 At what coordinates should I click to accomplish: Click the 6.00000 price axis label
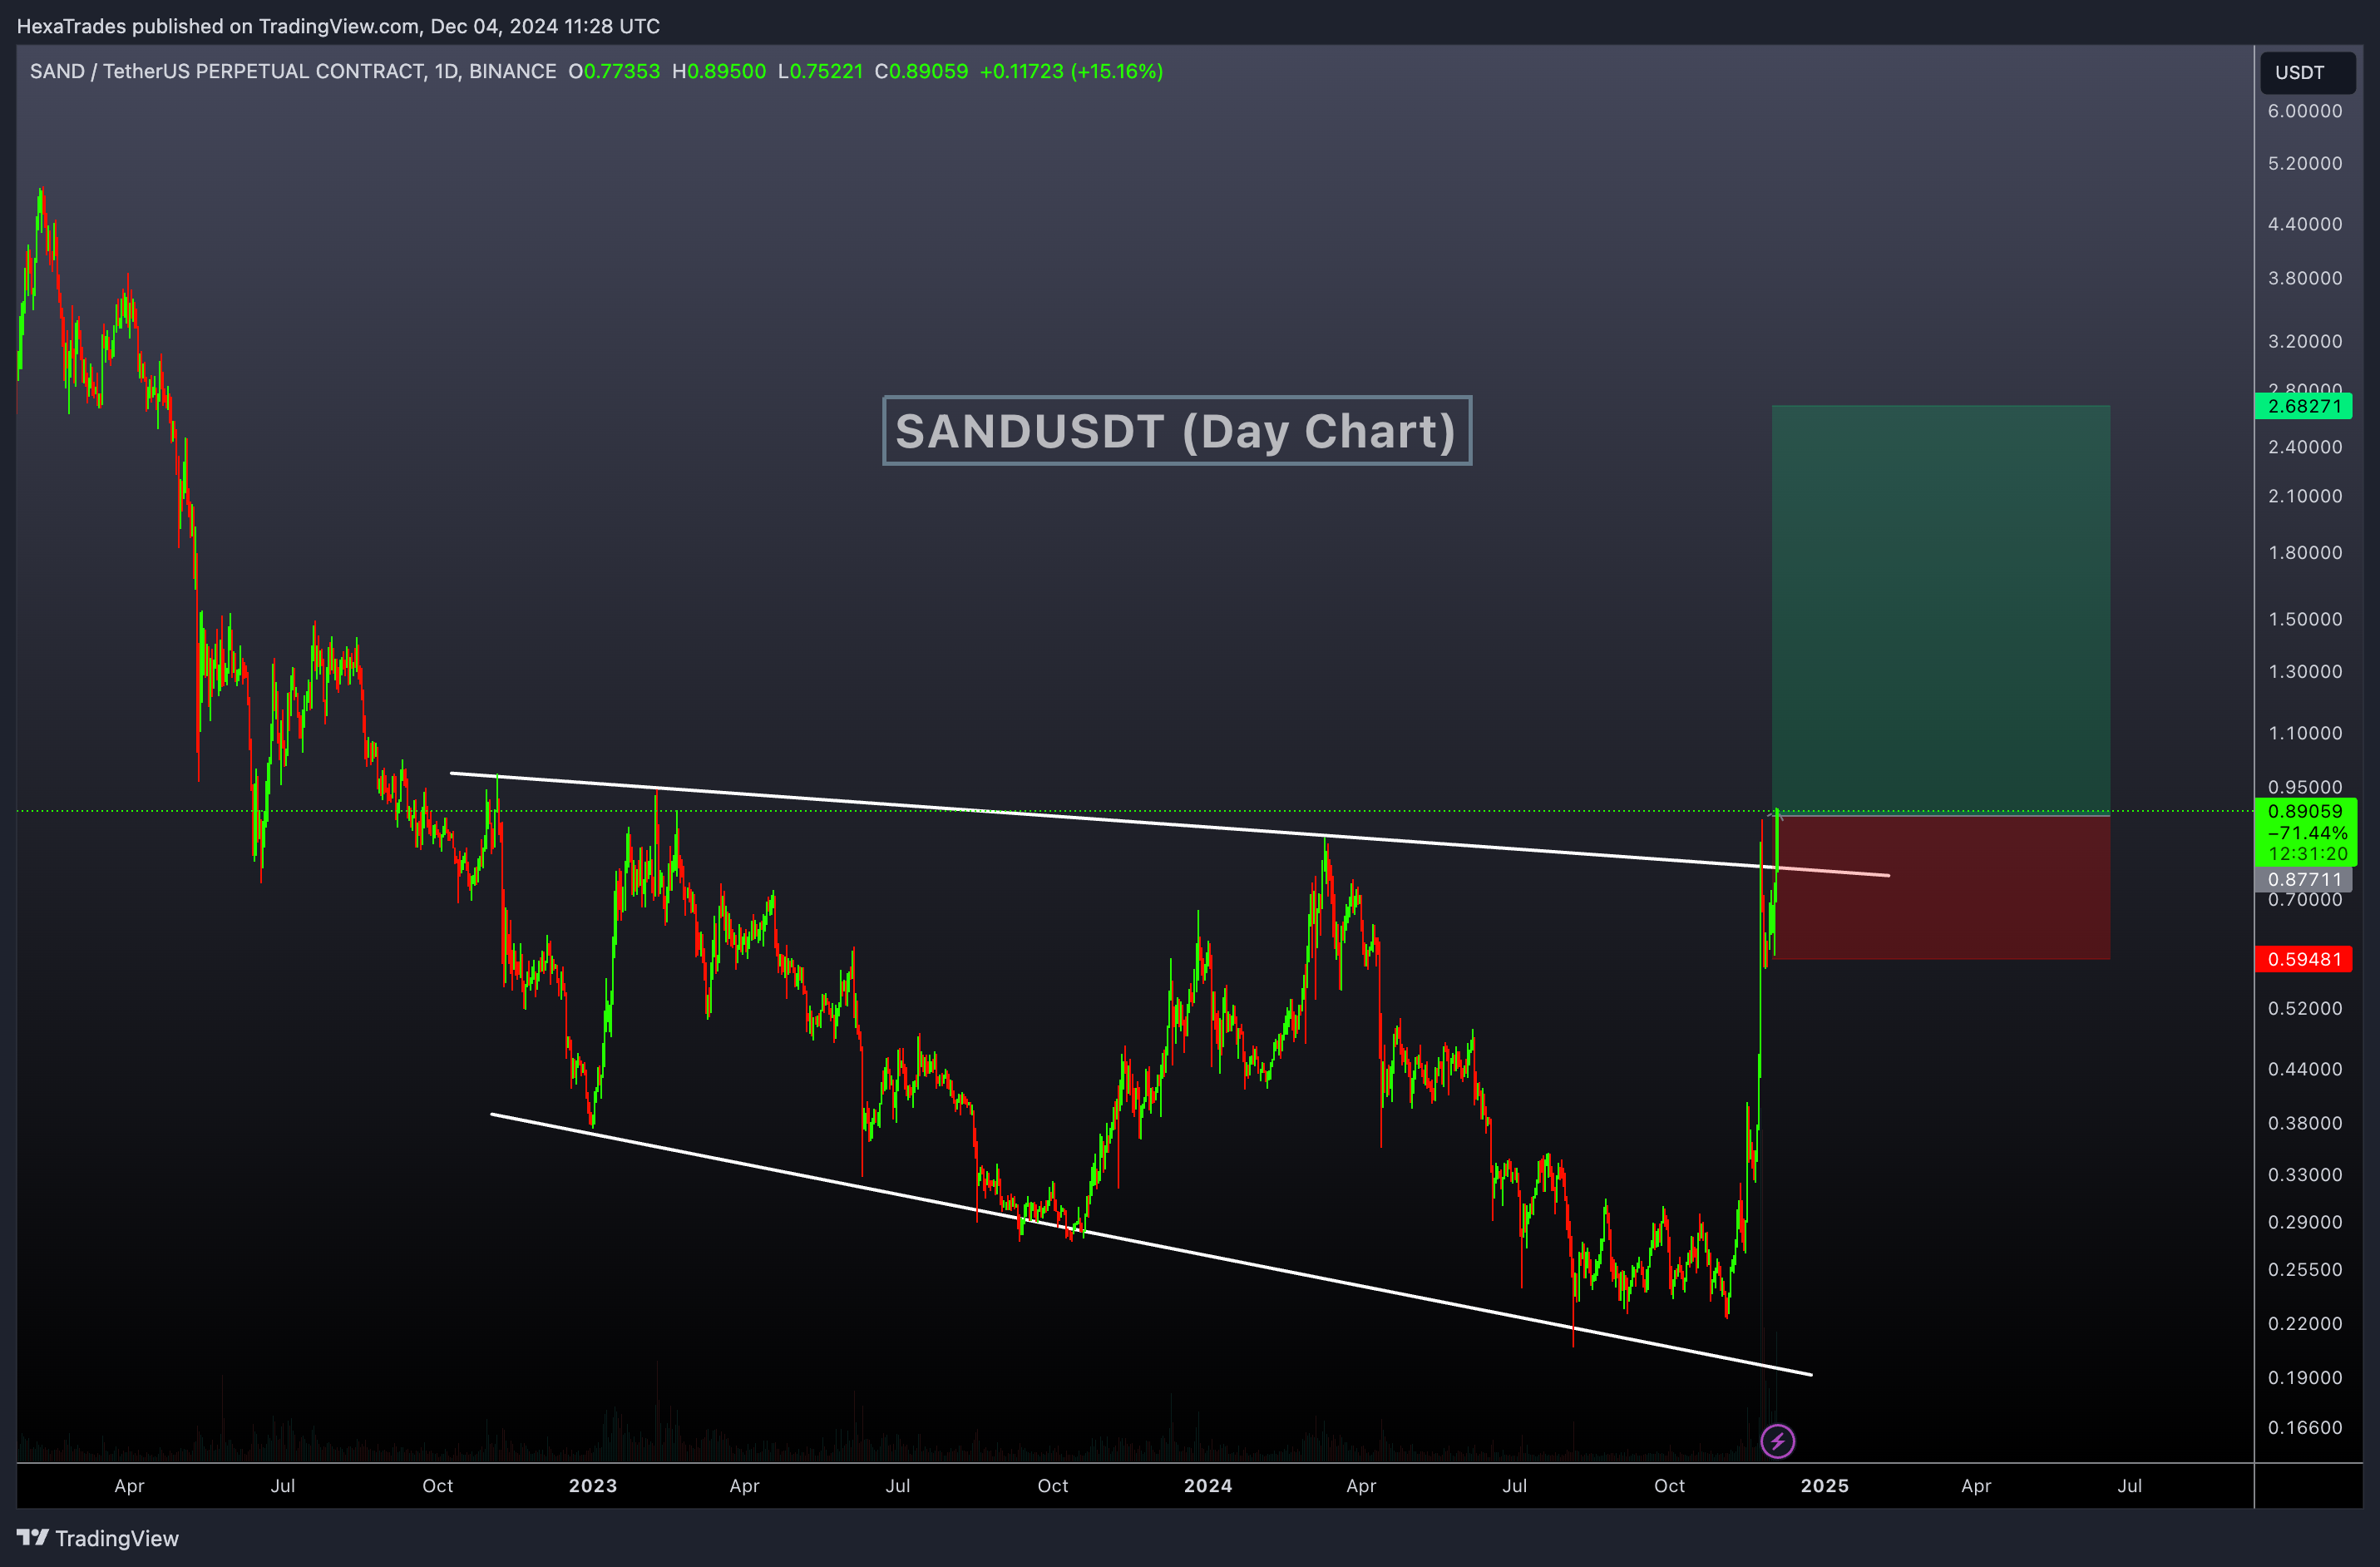[2304, 111]
